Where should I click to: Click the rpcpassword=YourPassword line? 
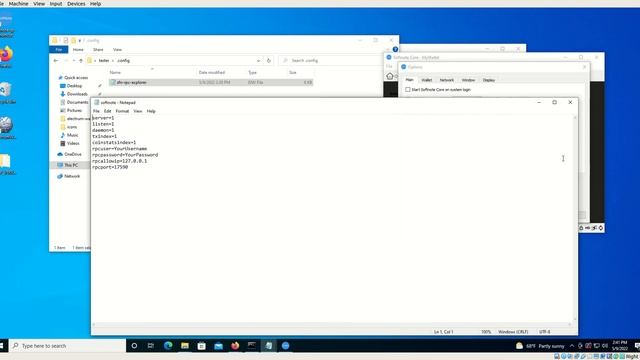coord(125,155)
